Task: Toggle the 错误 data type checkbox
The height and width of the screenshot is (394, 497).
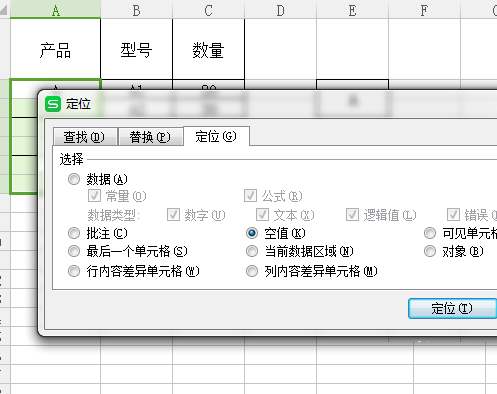Action: (453, 215)
